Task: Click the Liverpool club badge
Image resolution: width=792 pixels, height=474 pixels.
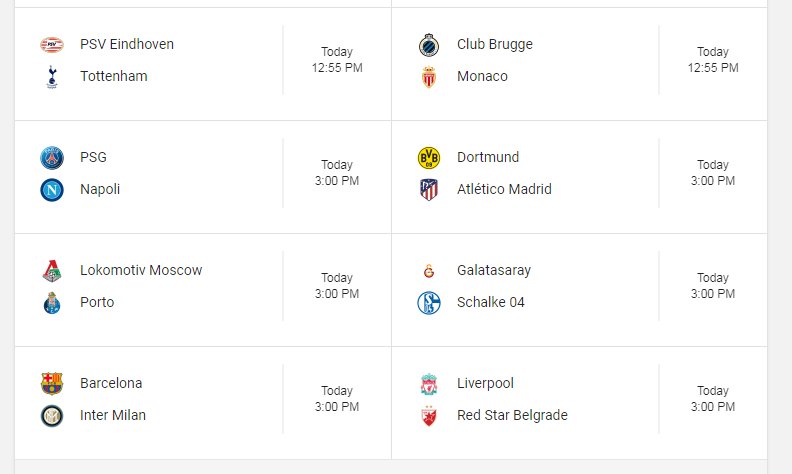Action: pyautogui.click(x=429, y=384)
